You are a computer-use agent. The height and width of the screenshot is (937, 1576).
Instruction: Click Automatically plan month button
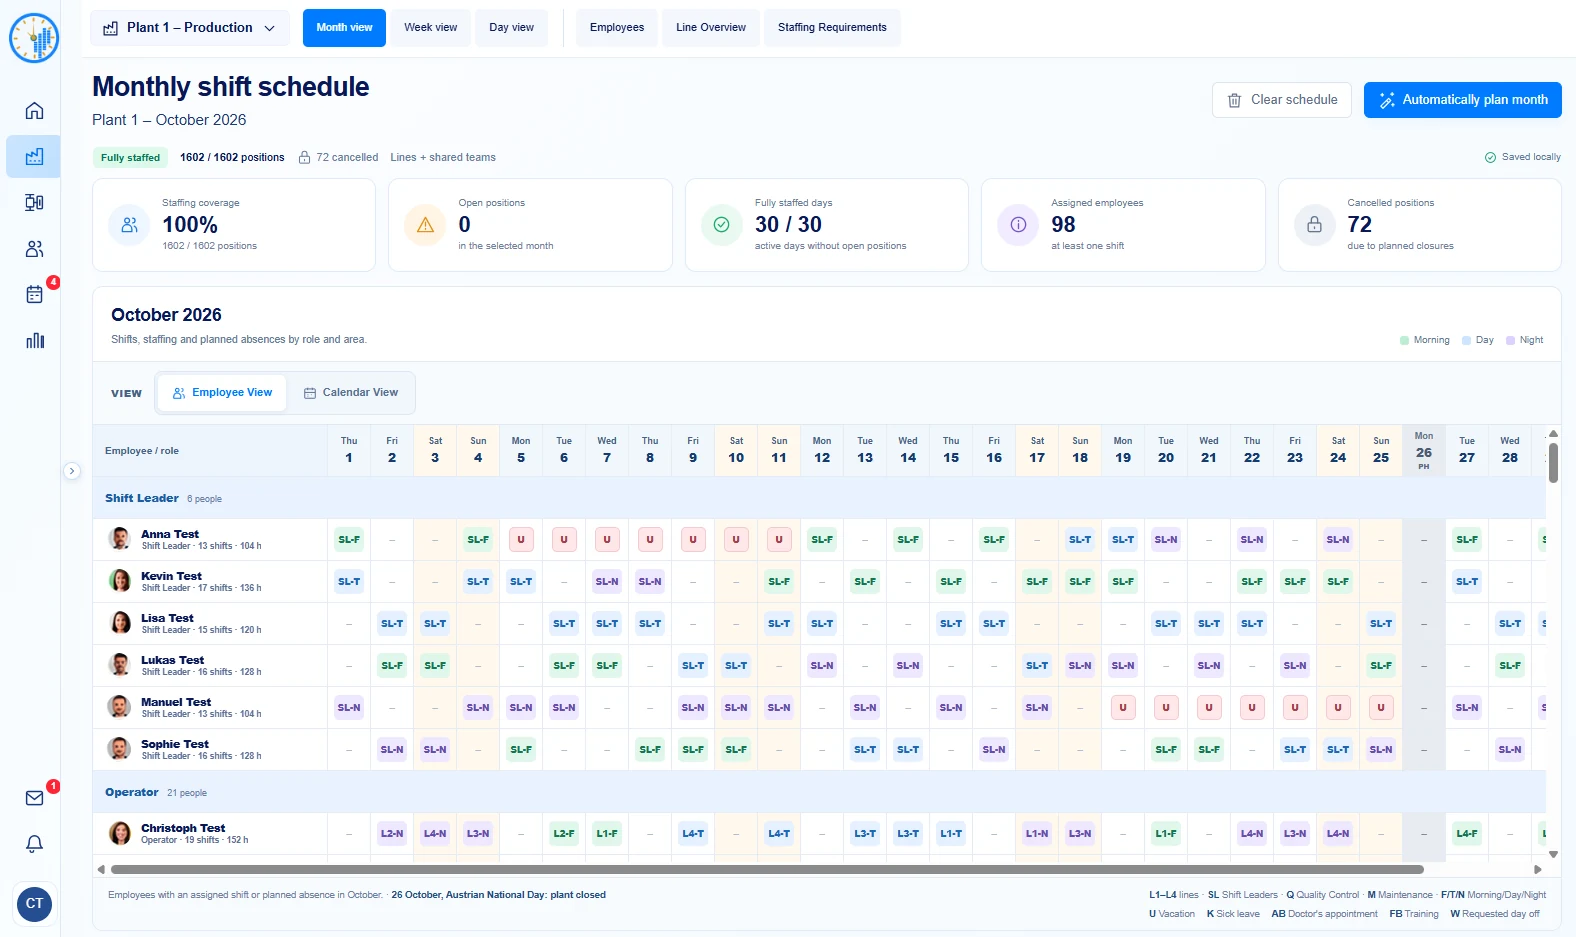point(1463,100)
